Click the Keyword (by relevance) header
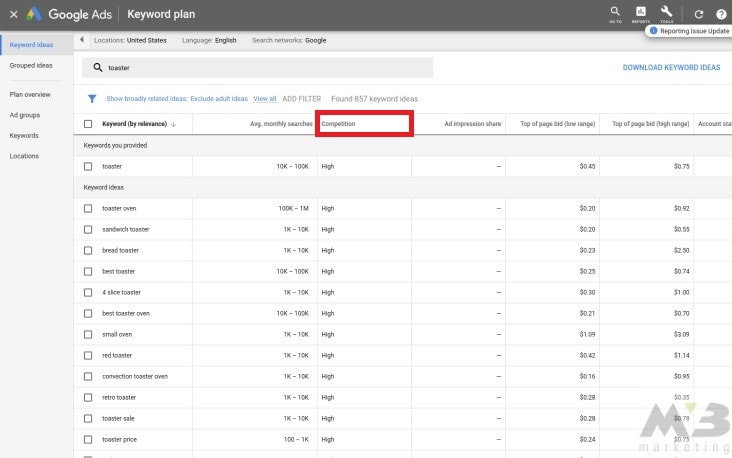This screenshot has width=732, height=458. [x=134, y=124]
